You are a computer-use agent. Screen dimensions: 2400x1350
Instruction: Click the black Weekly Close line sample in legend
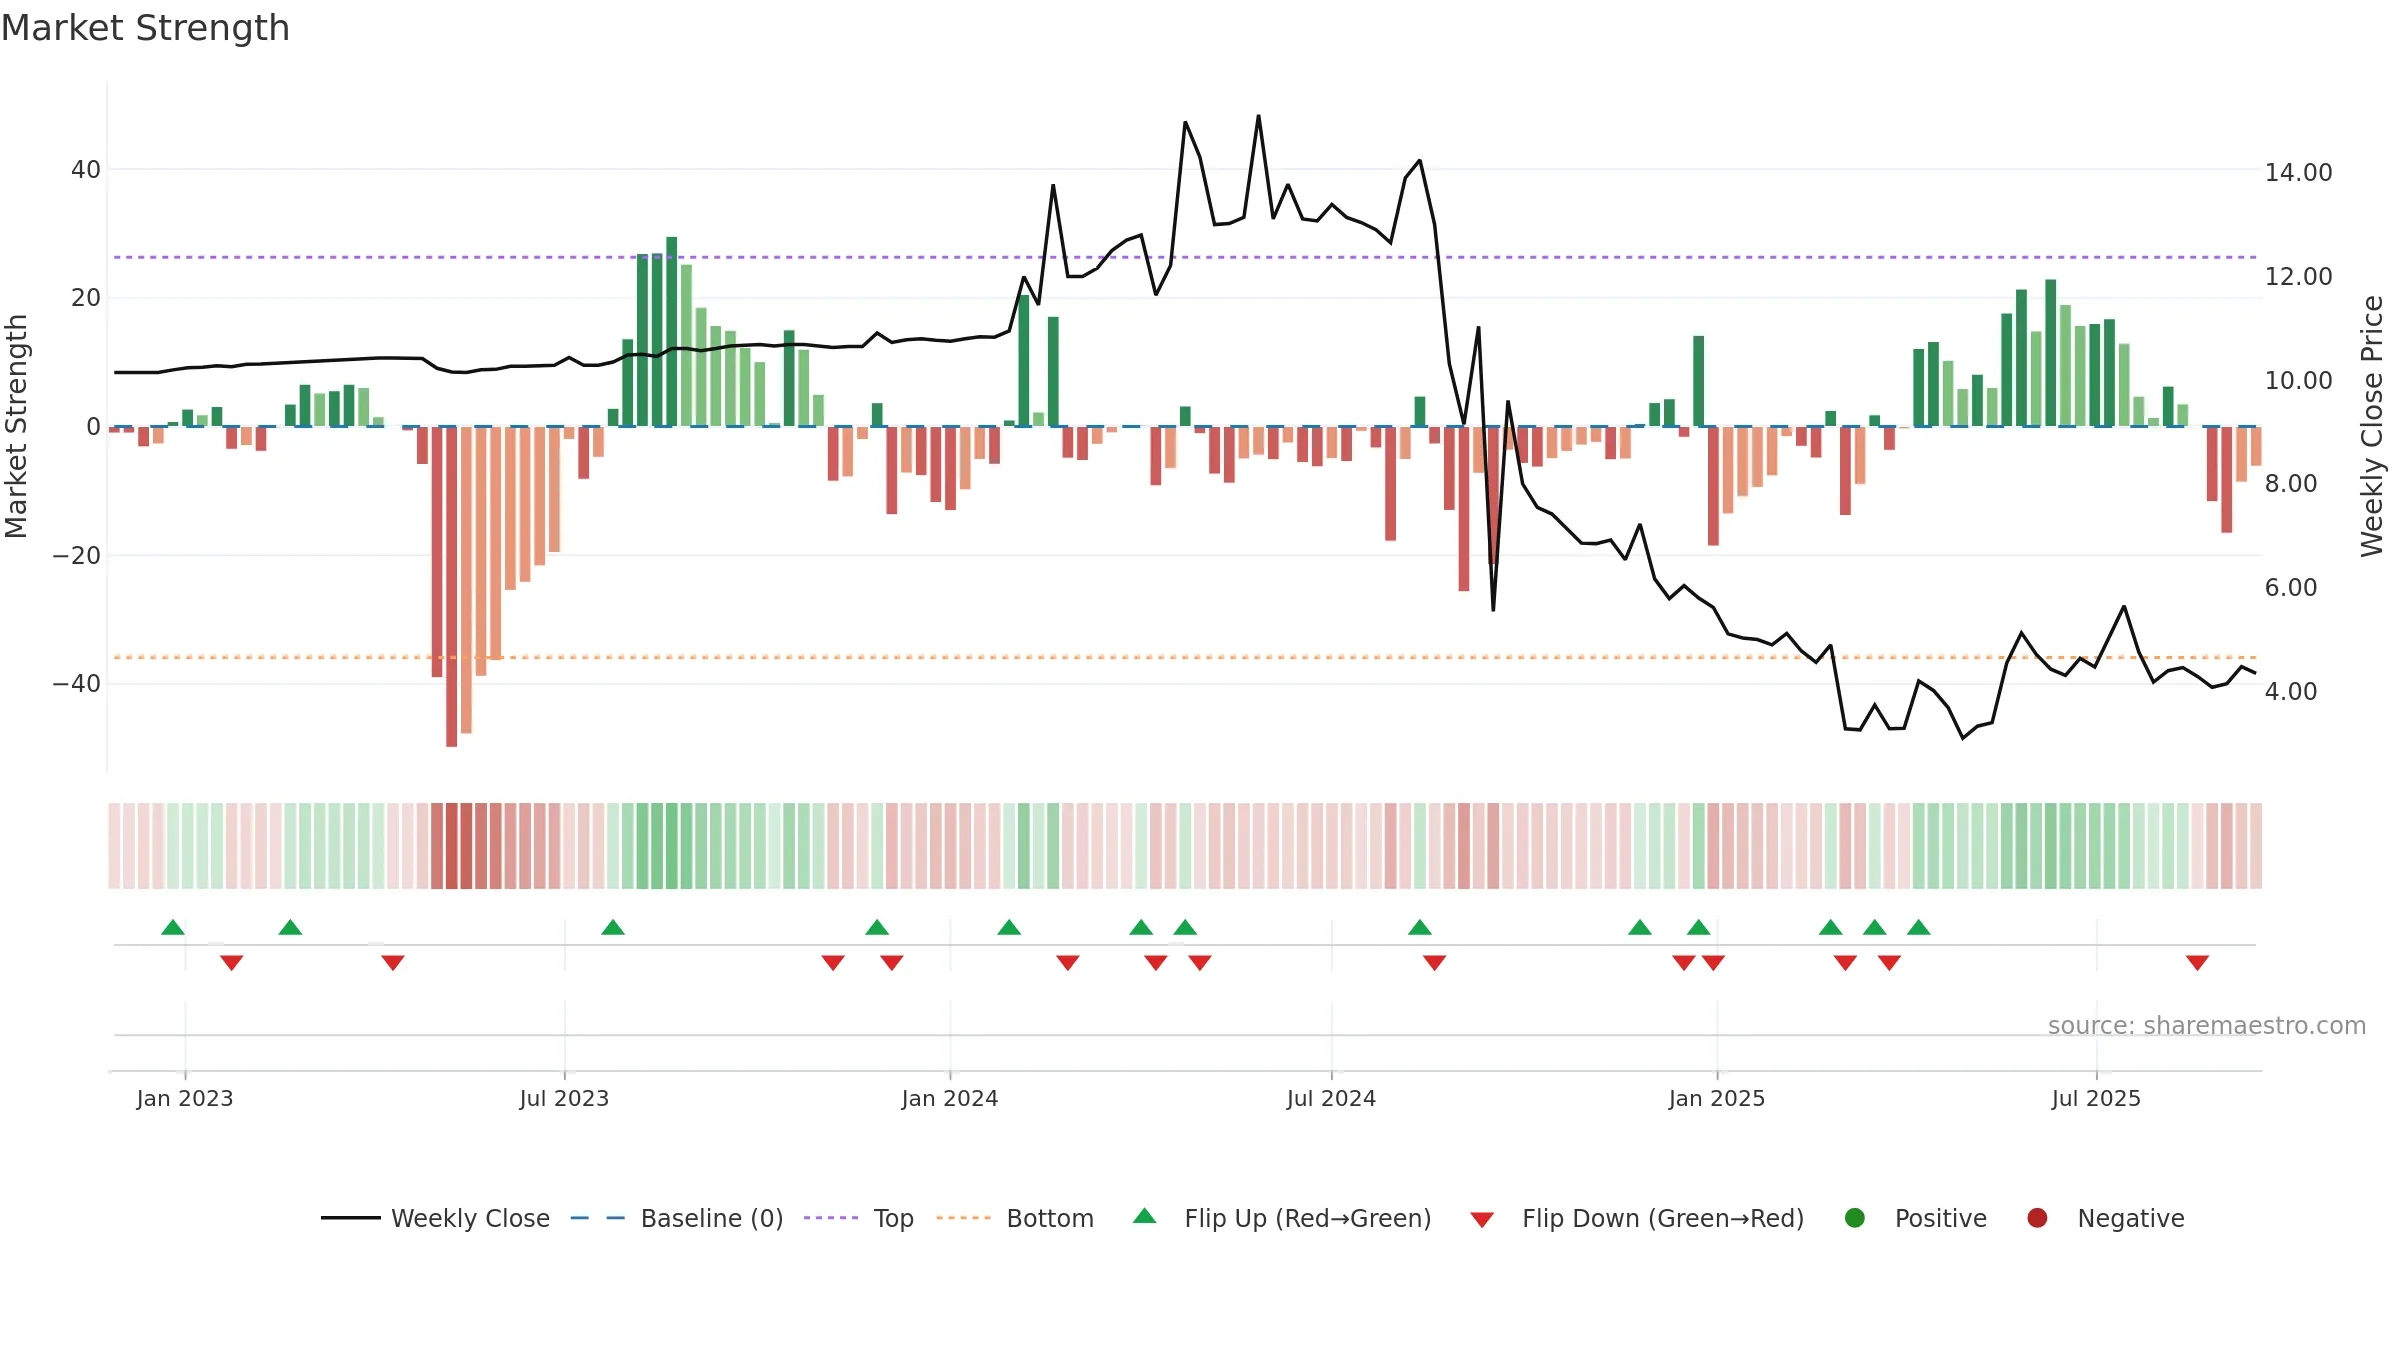click(x=350, y=1218)
